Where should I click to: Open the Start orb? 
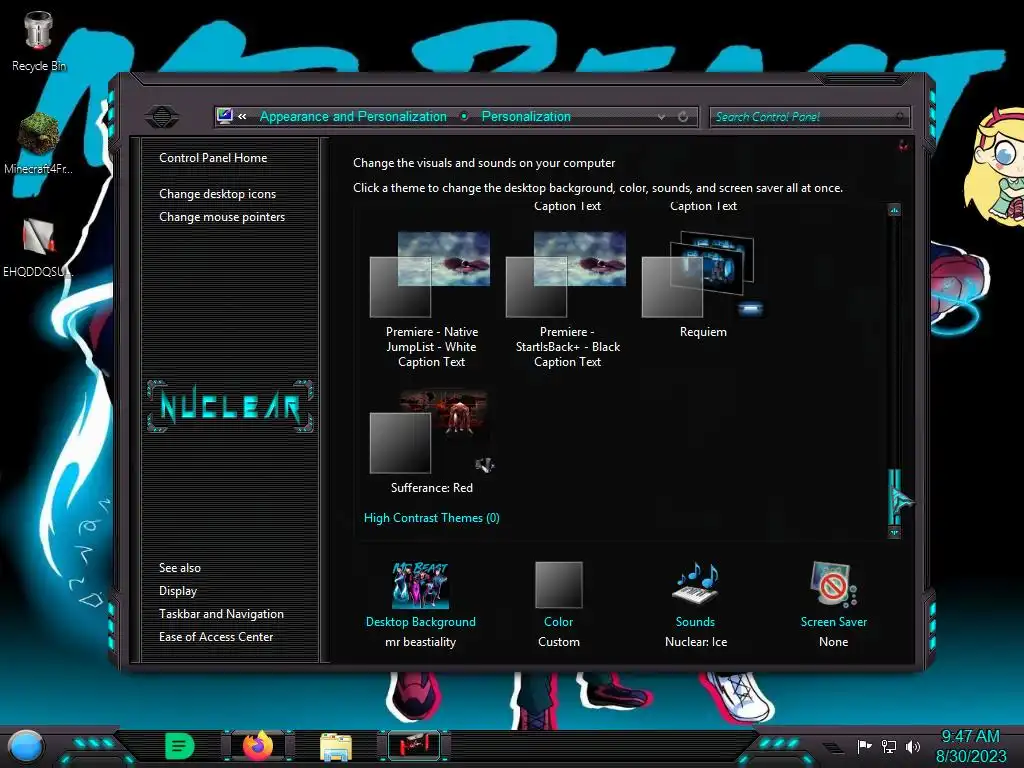[x=26, y=746]
